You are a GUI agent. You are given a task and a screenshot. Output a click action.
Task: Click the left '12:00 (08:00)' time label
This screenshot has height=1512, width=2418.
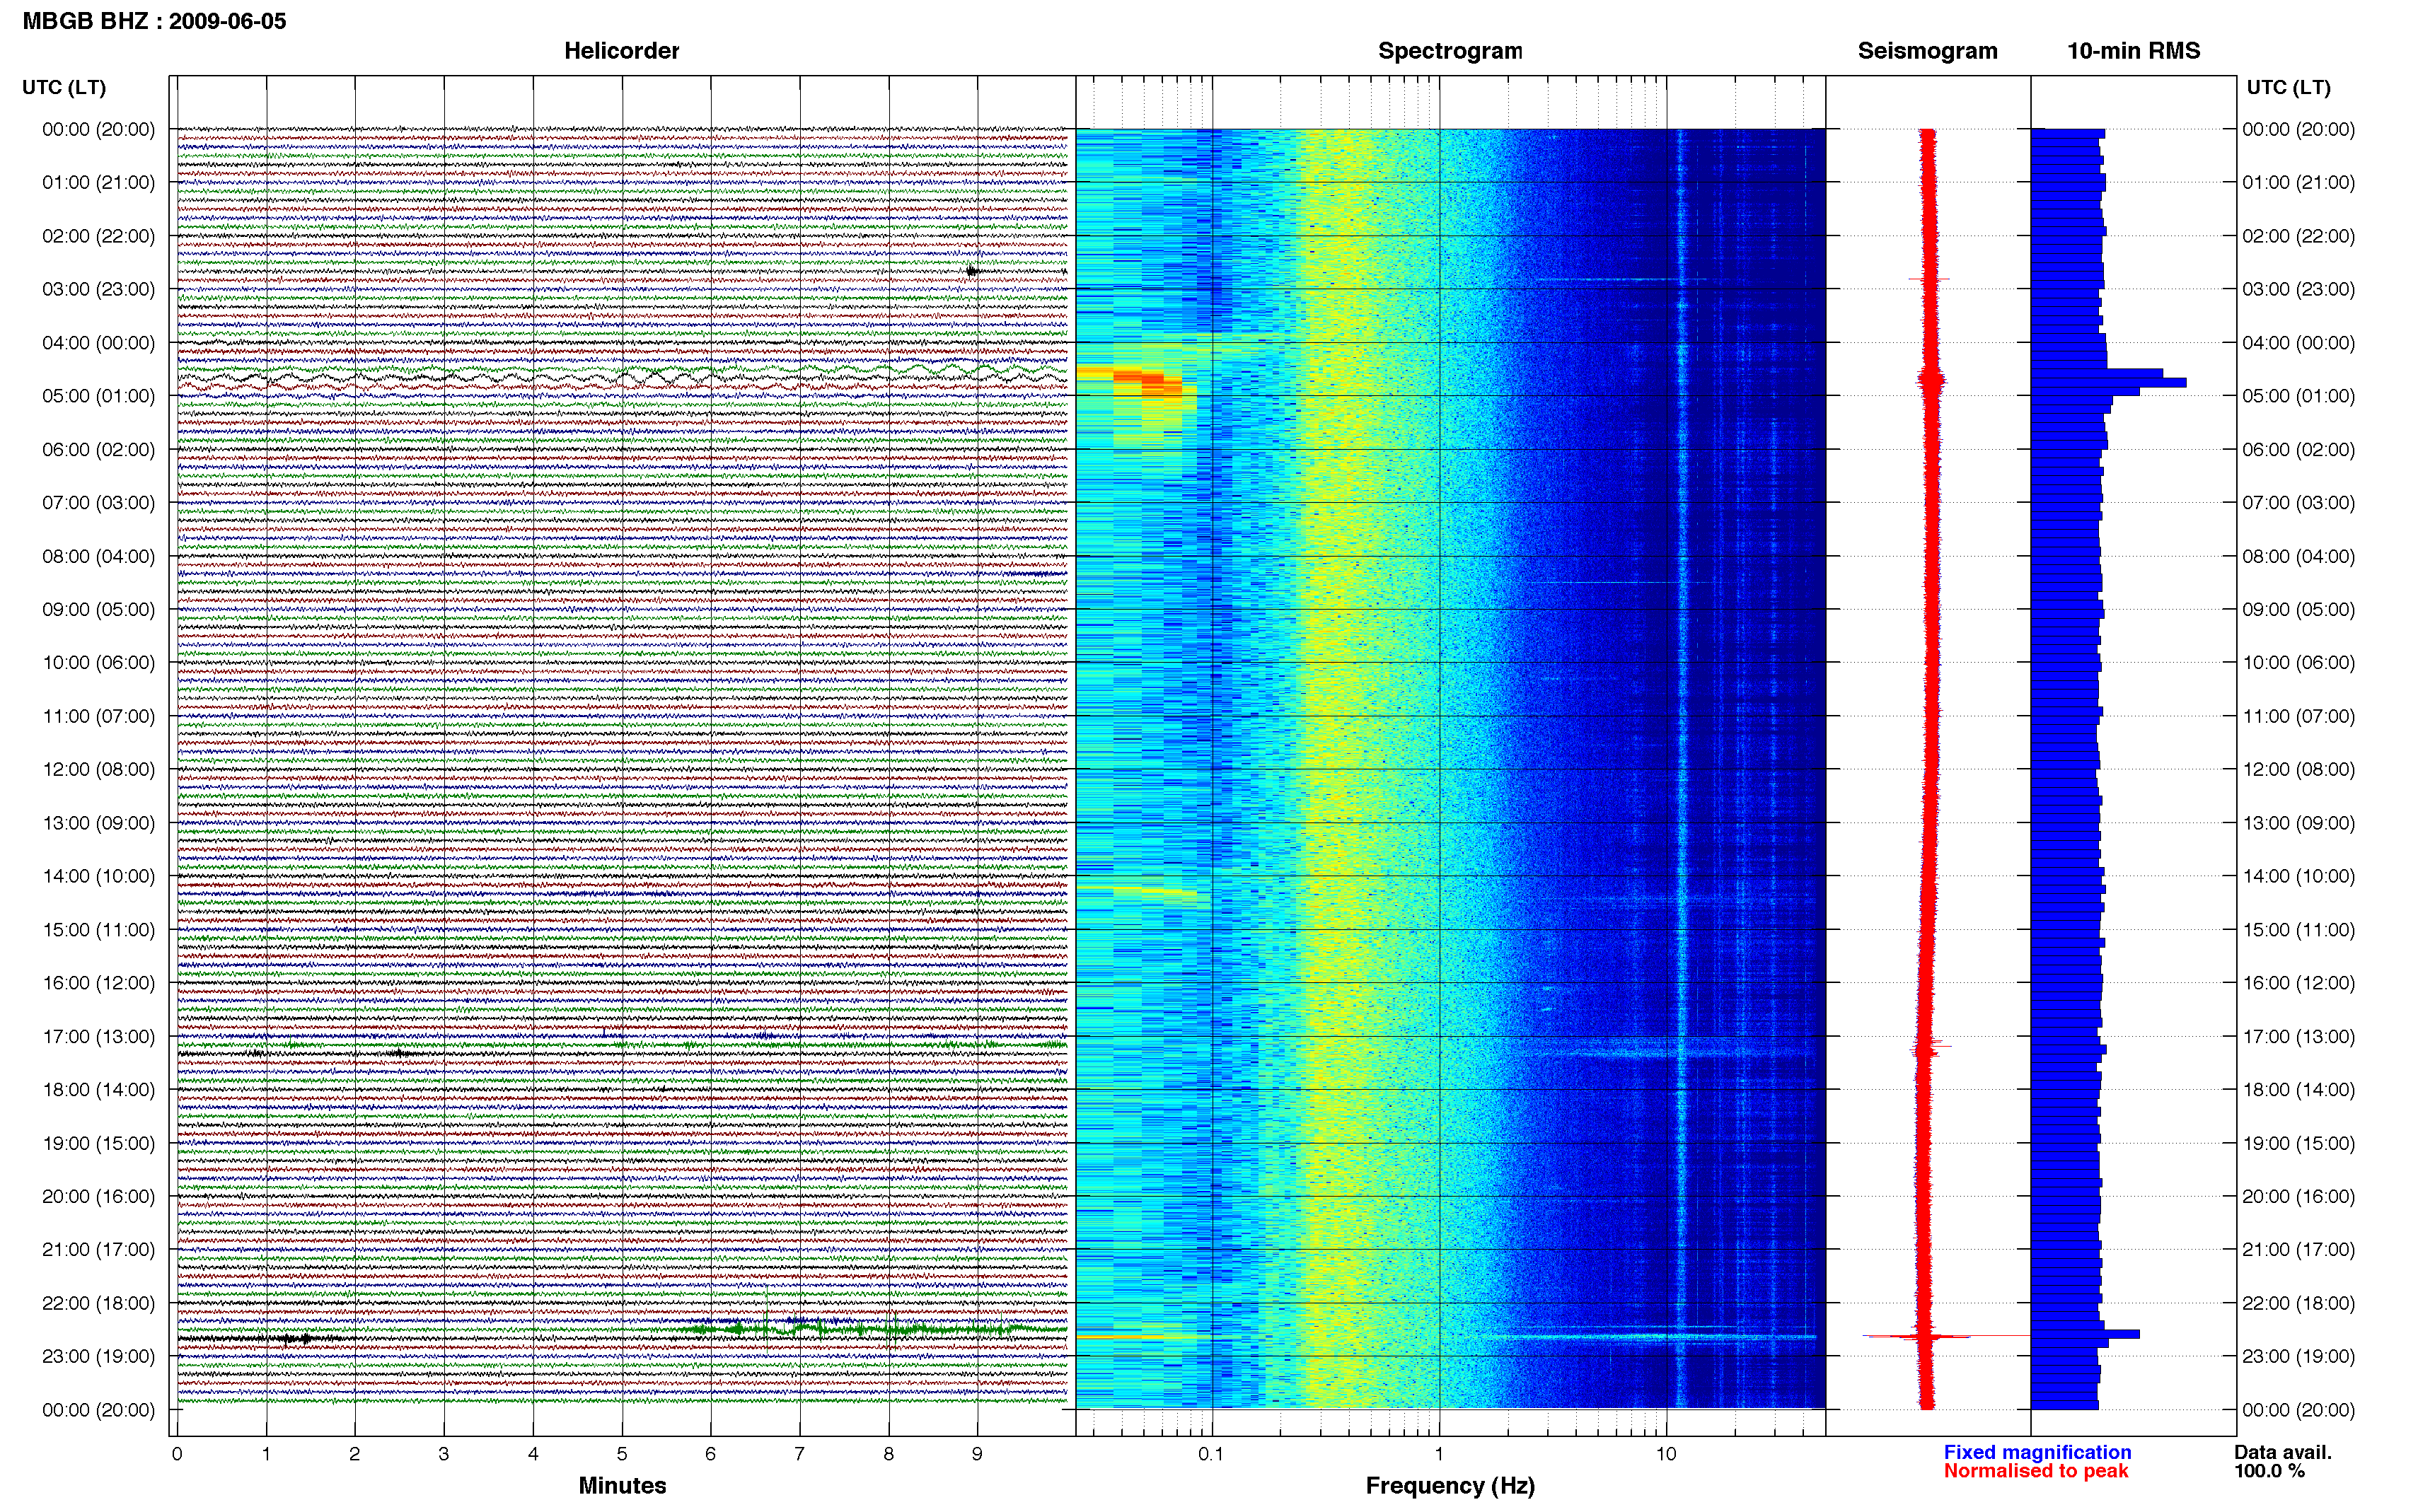click(98, 770)
